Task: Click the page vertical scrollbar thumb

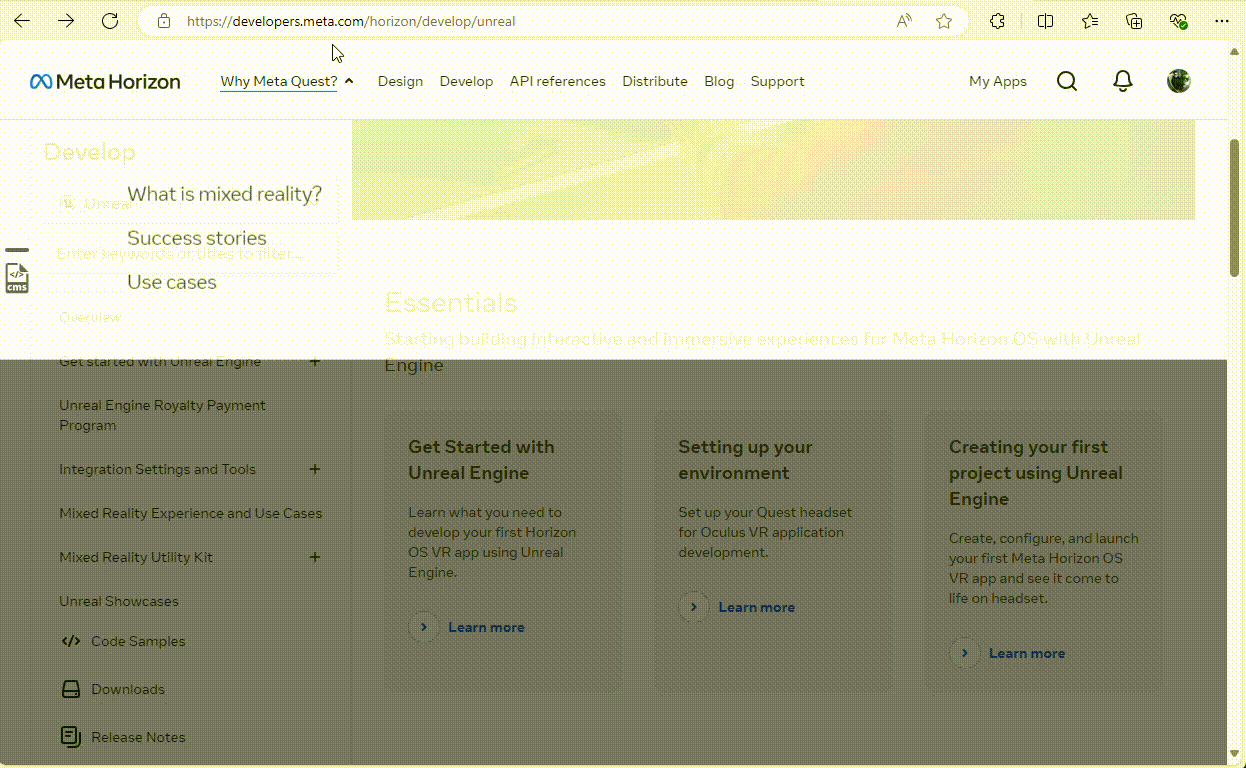Action: tap(1236, 208)
